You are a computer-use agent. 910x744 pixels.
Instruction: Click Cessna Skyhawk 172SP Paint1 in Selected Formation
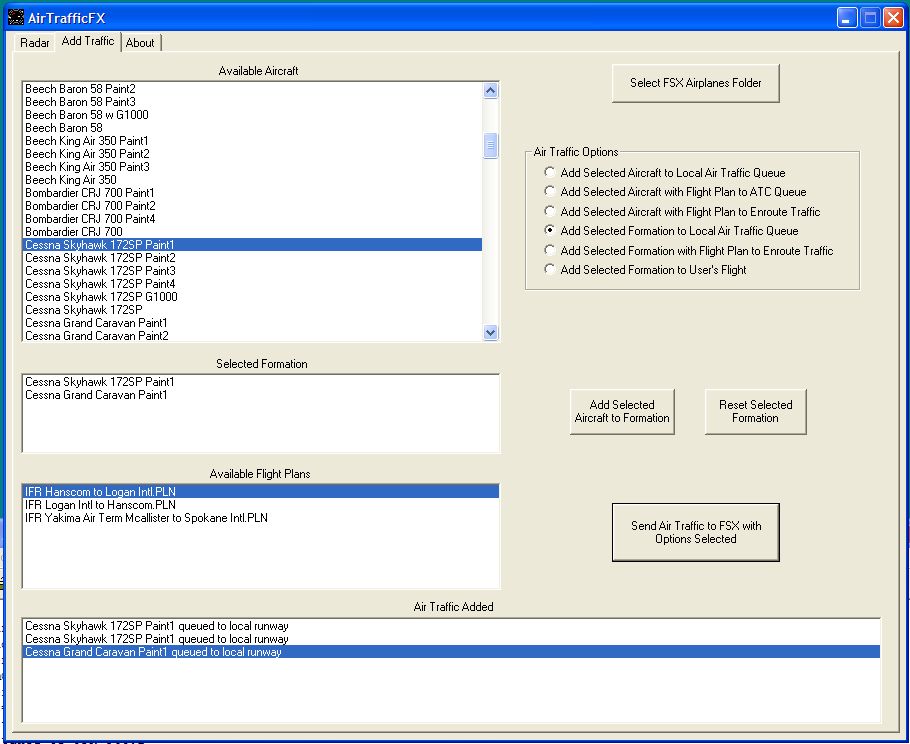pos(261,382)
